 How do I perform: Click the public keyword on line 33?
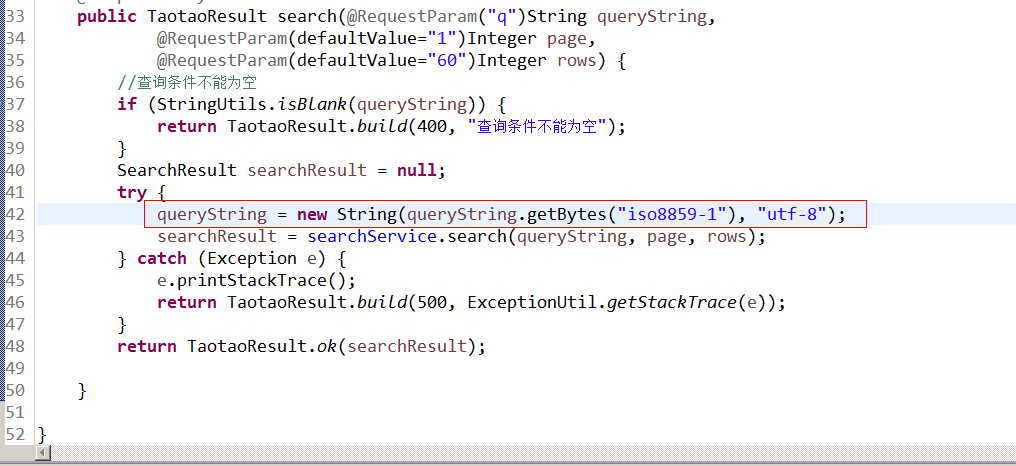coord(107,16)
